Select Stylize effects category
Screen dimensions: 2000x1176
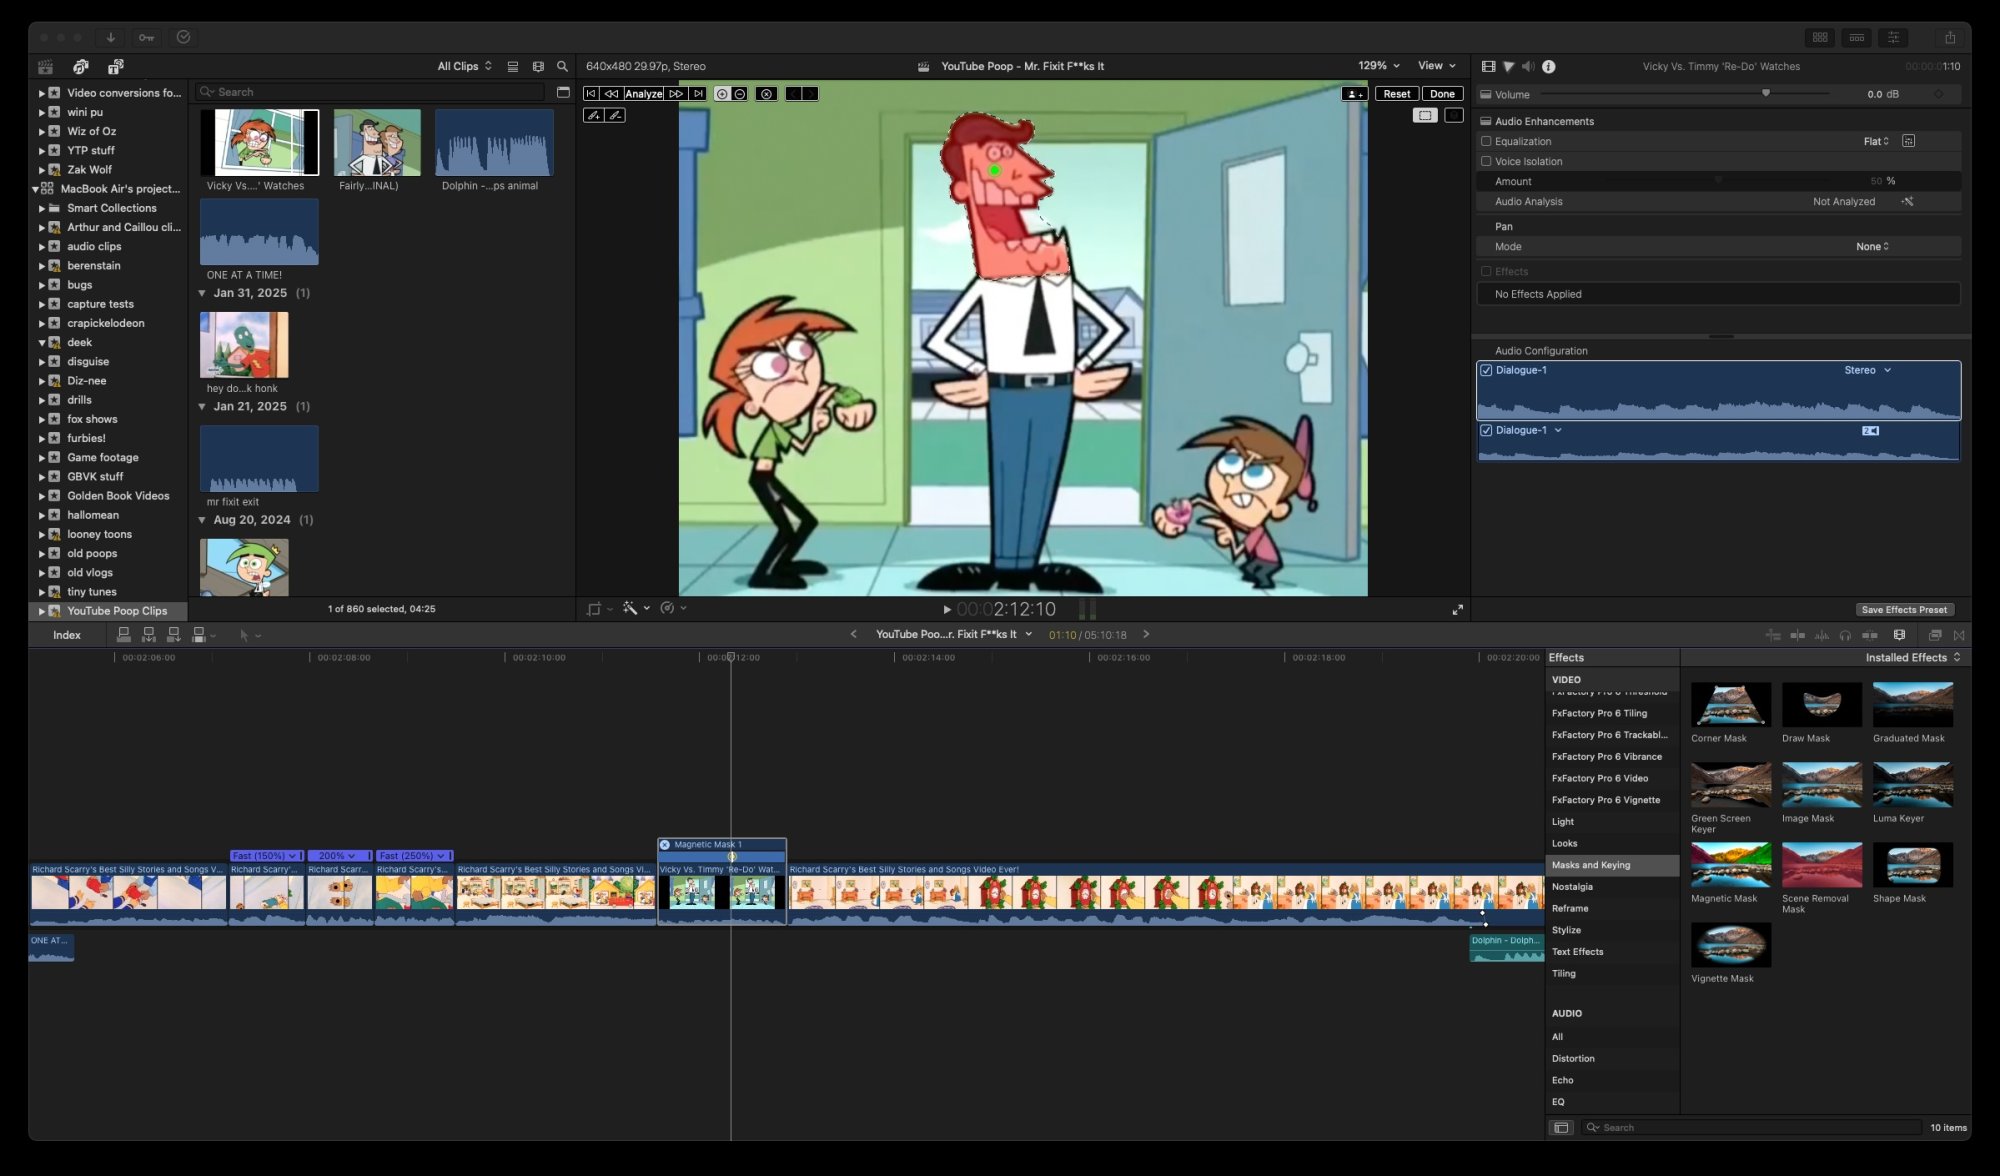click(x=1566, y=930)
